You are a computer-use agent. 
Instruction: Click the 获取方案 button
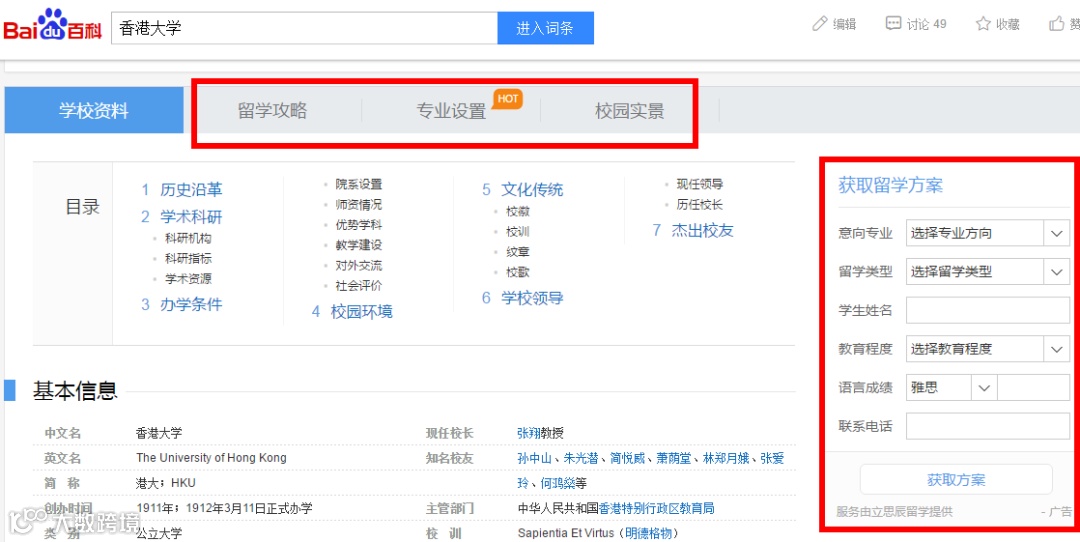(956, 480)
